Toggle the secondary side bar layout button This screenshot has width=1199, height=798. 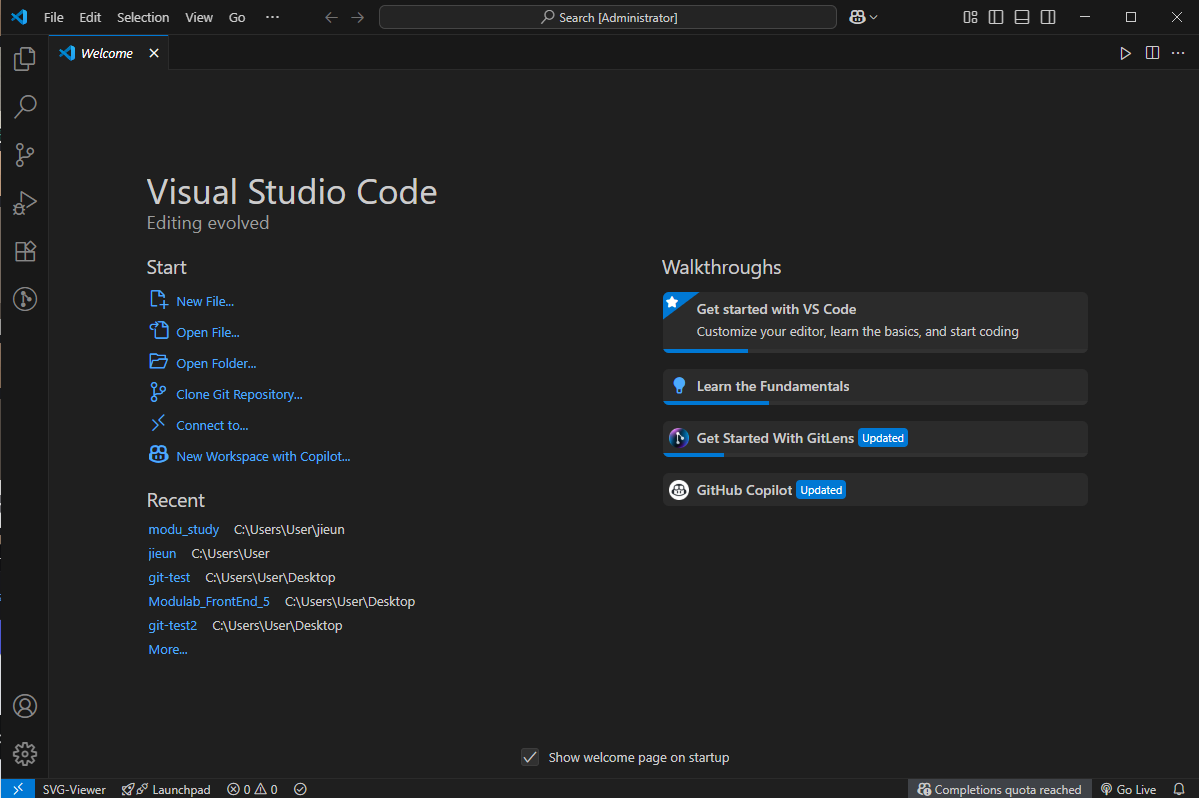click(1048, 17)
